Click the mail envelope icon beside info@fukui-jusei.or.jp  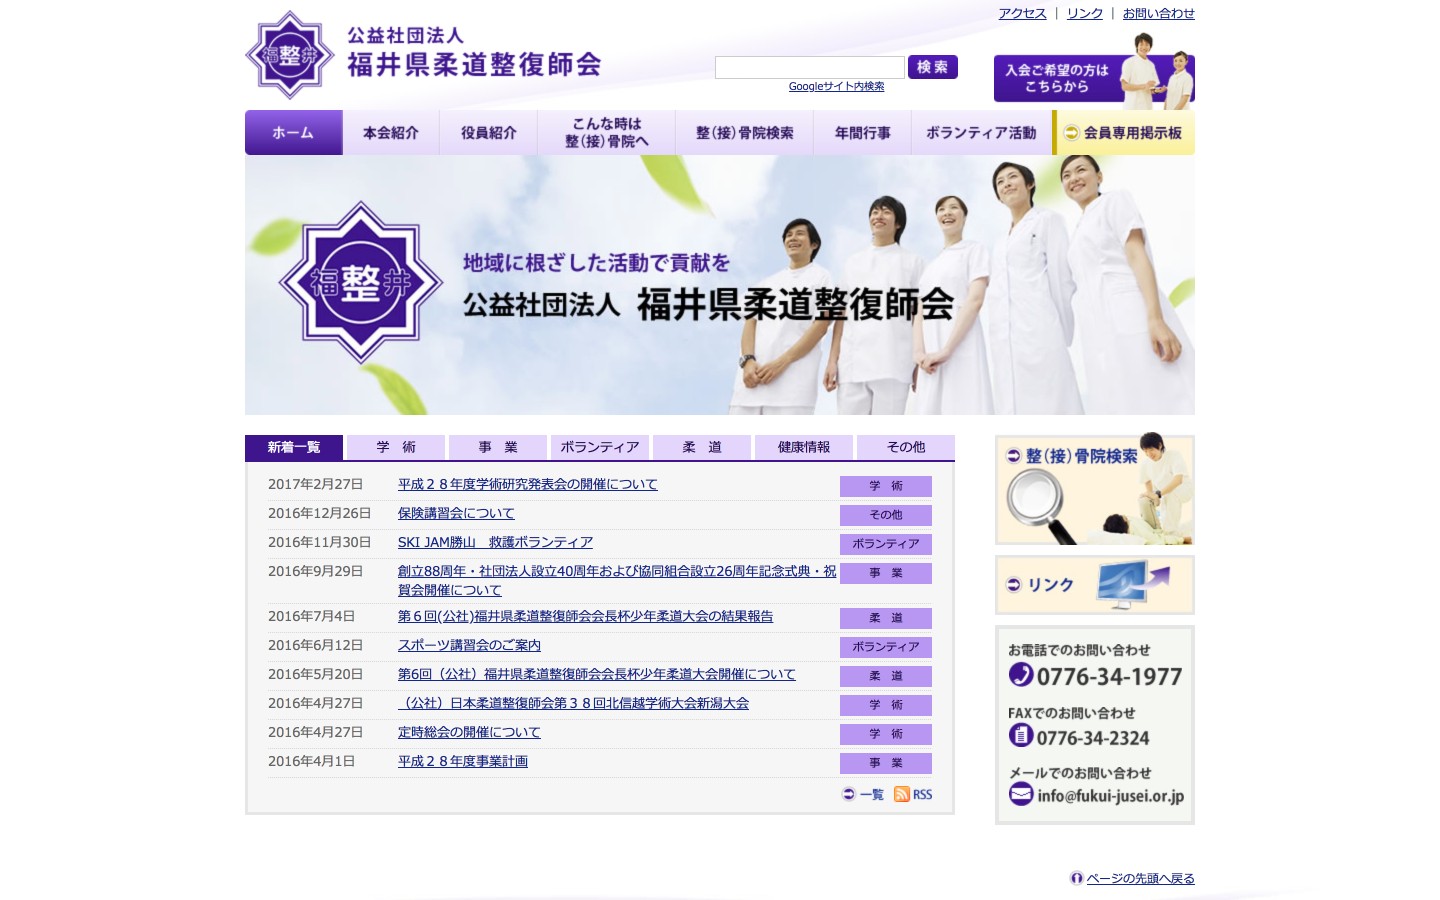(1021, 794)
